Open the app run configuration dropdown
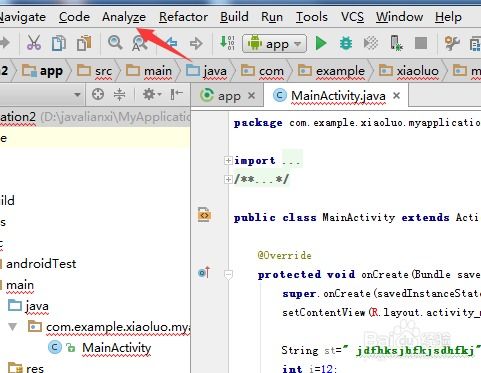 click(x=274, y=44)
